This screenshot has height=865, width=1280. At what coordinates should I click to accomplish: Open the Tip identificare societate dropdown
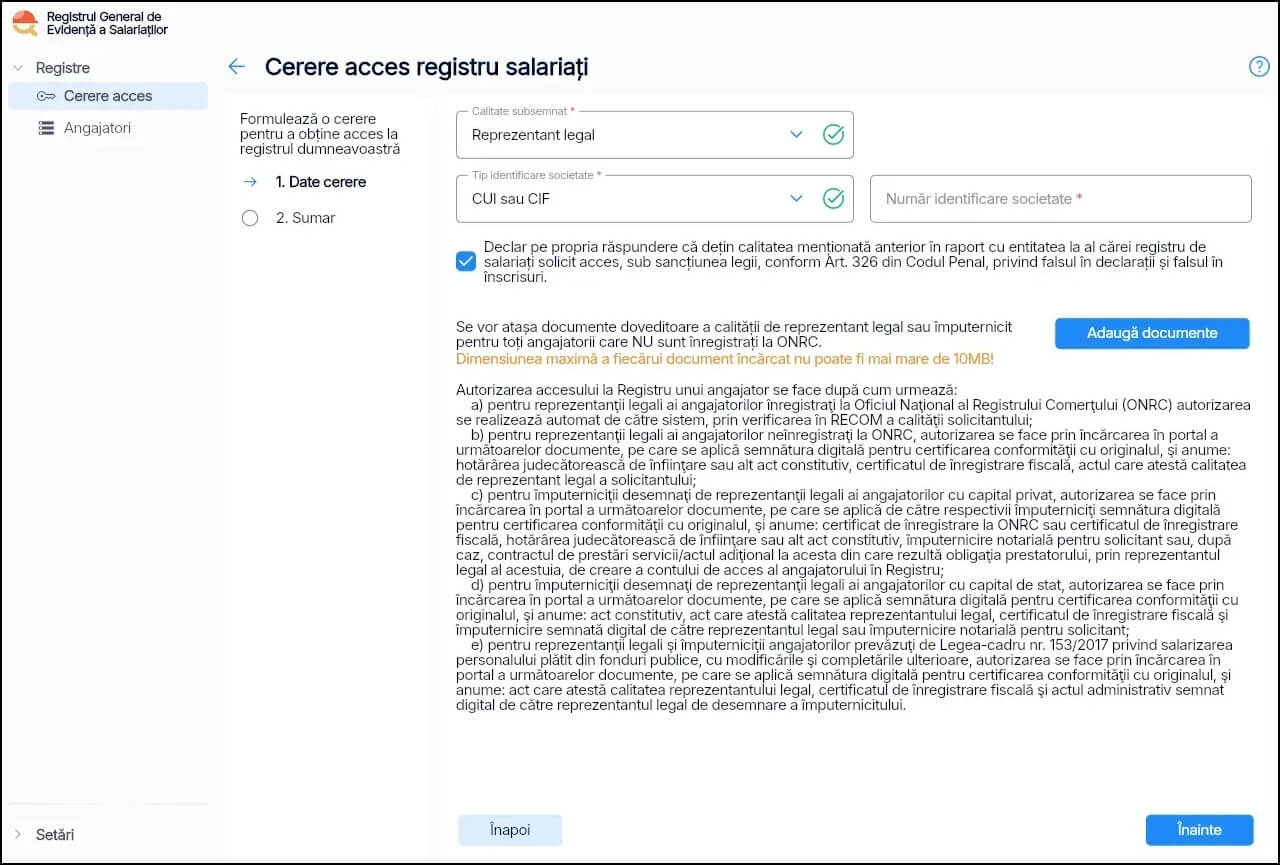click(x=655, y=199)
